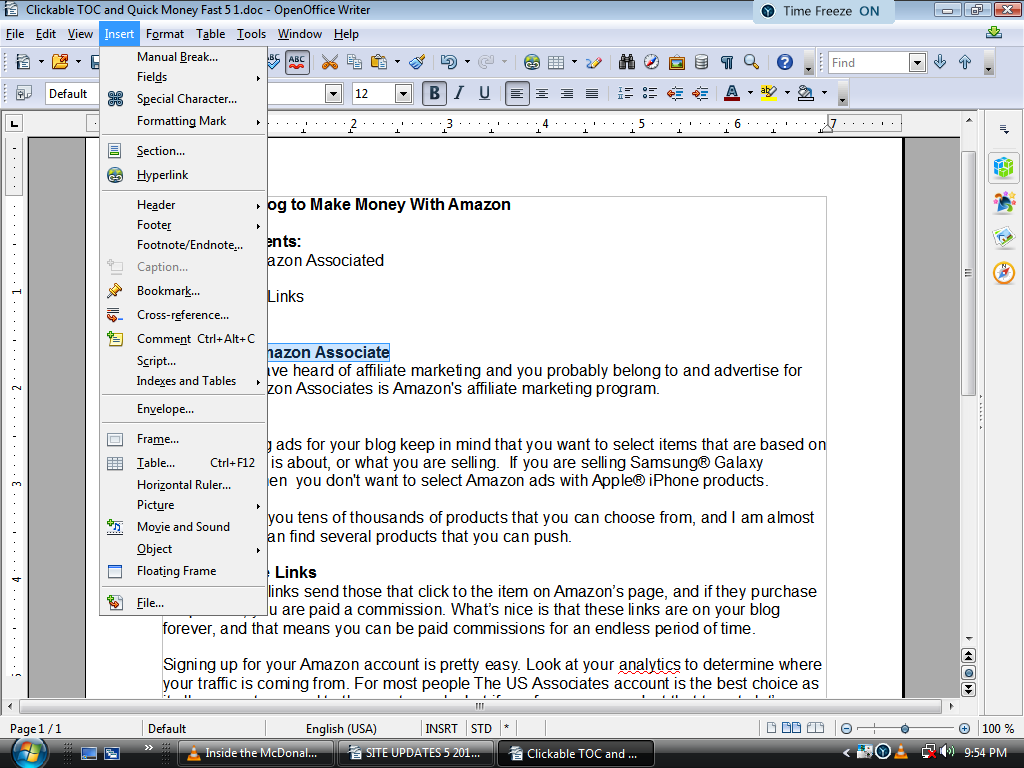Toggle AutoSpellcheck ABC button
1024x768 pixels.
tap(296, 62)
